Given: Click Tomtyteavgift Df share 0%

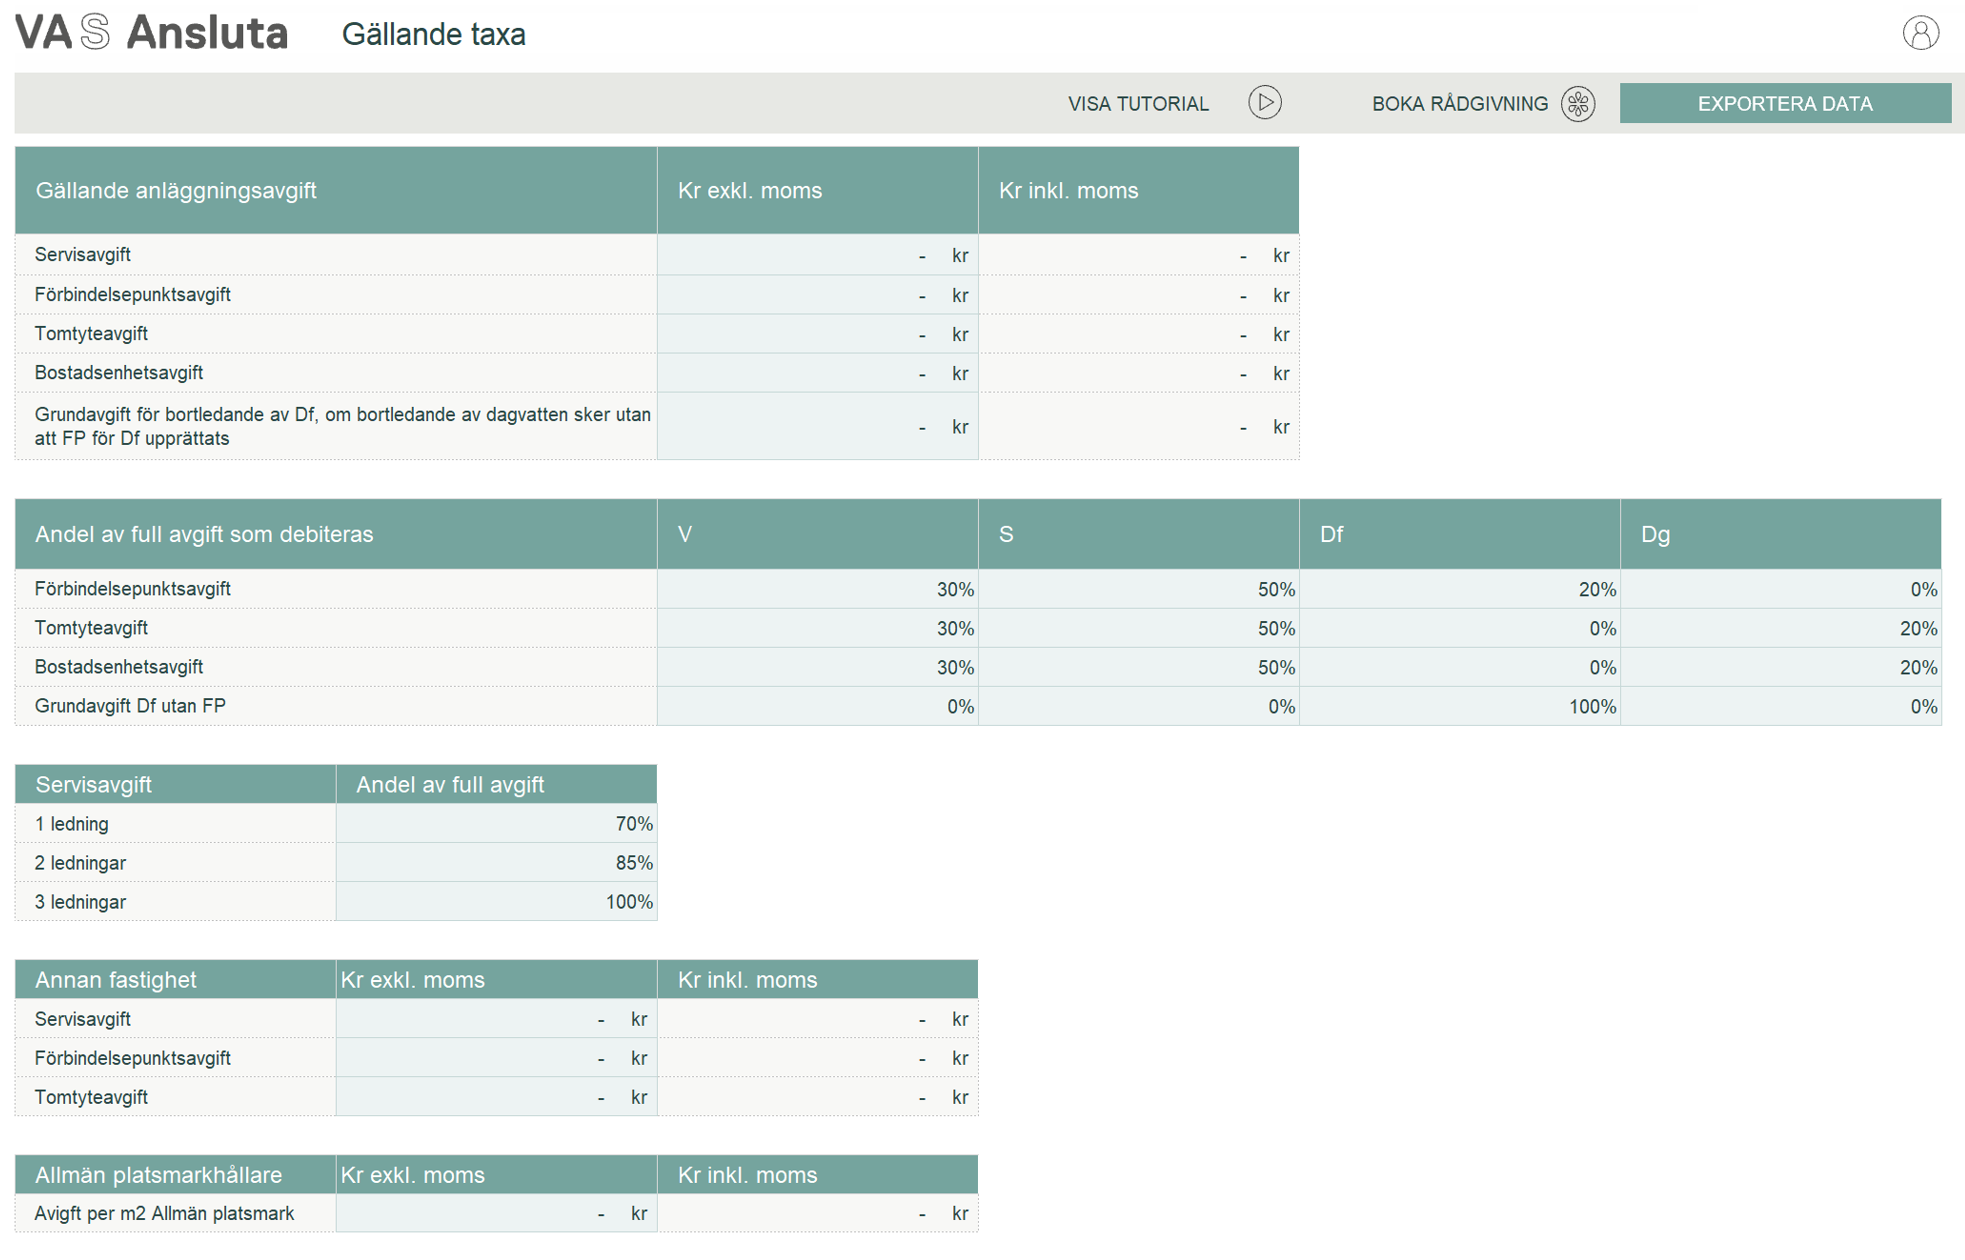Looking at the screenshot, I should 1459,628.
